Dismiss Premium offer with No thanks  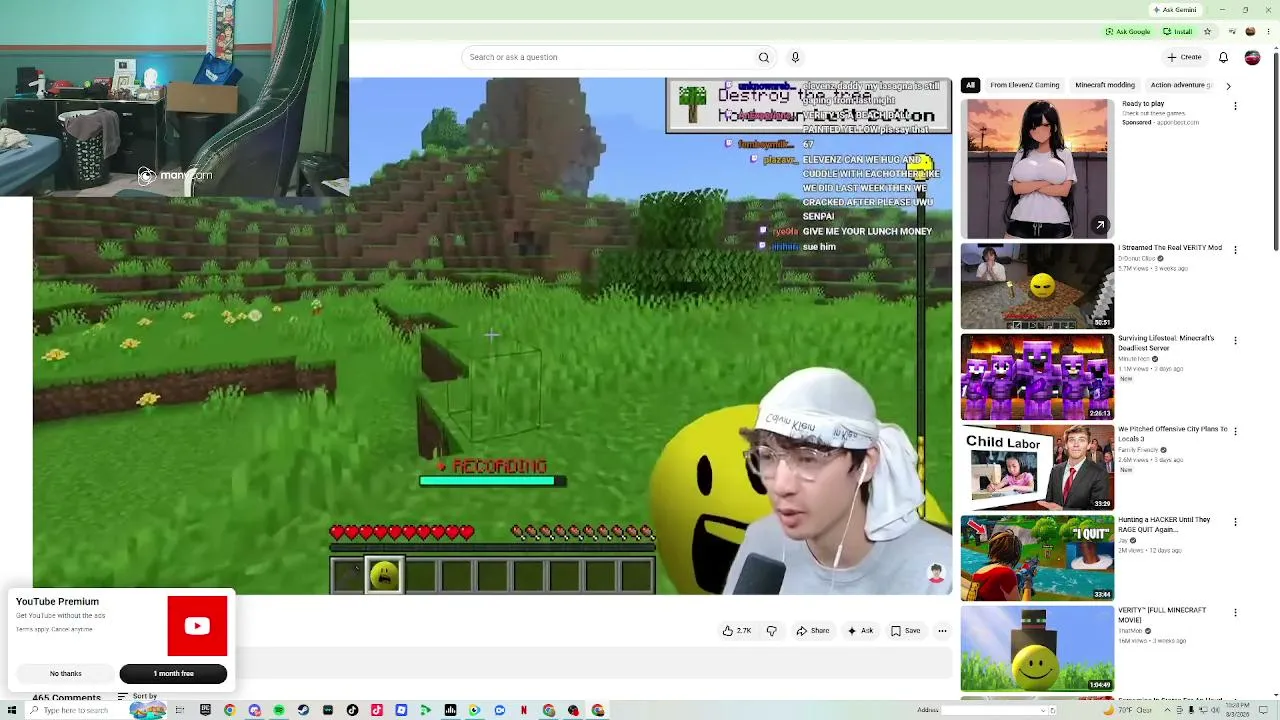[66, 673]
